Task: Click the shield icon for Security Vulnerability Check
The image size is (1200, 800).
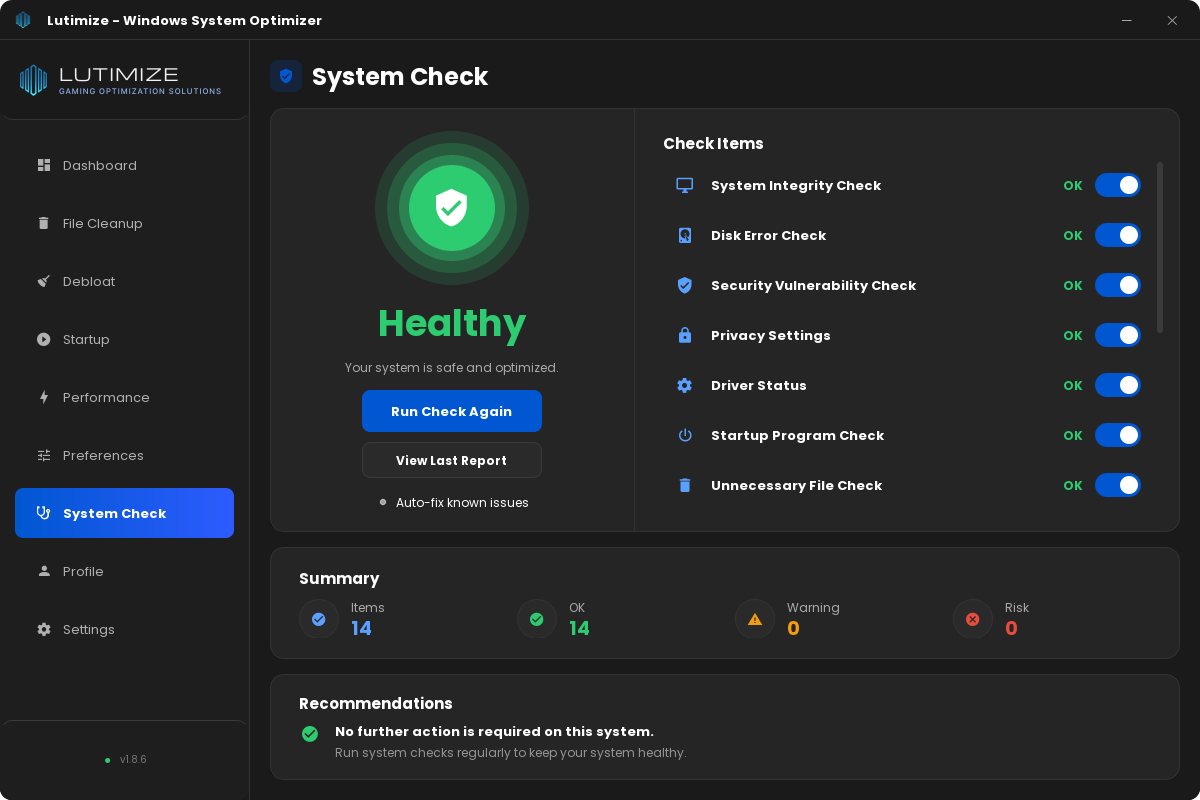Action: point(685,285)
